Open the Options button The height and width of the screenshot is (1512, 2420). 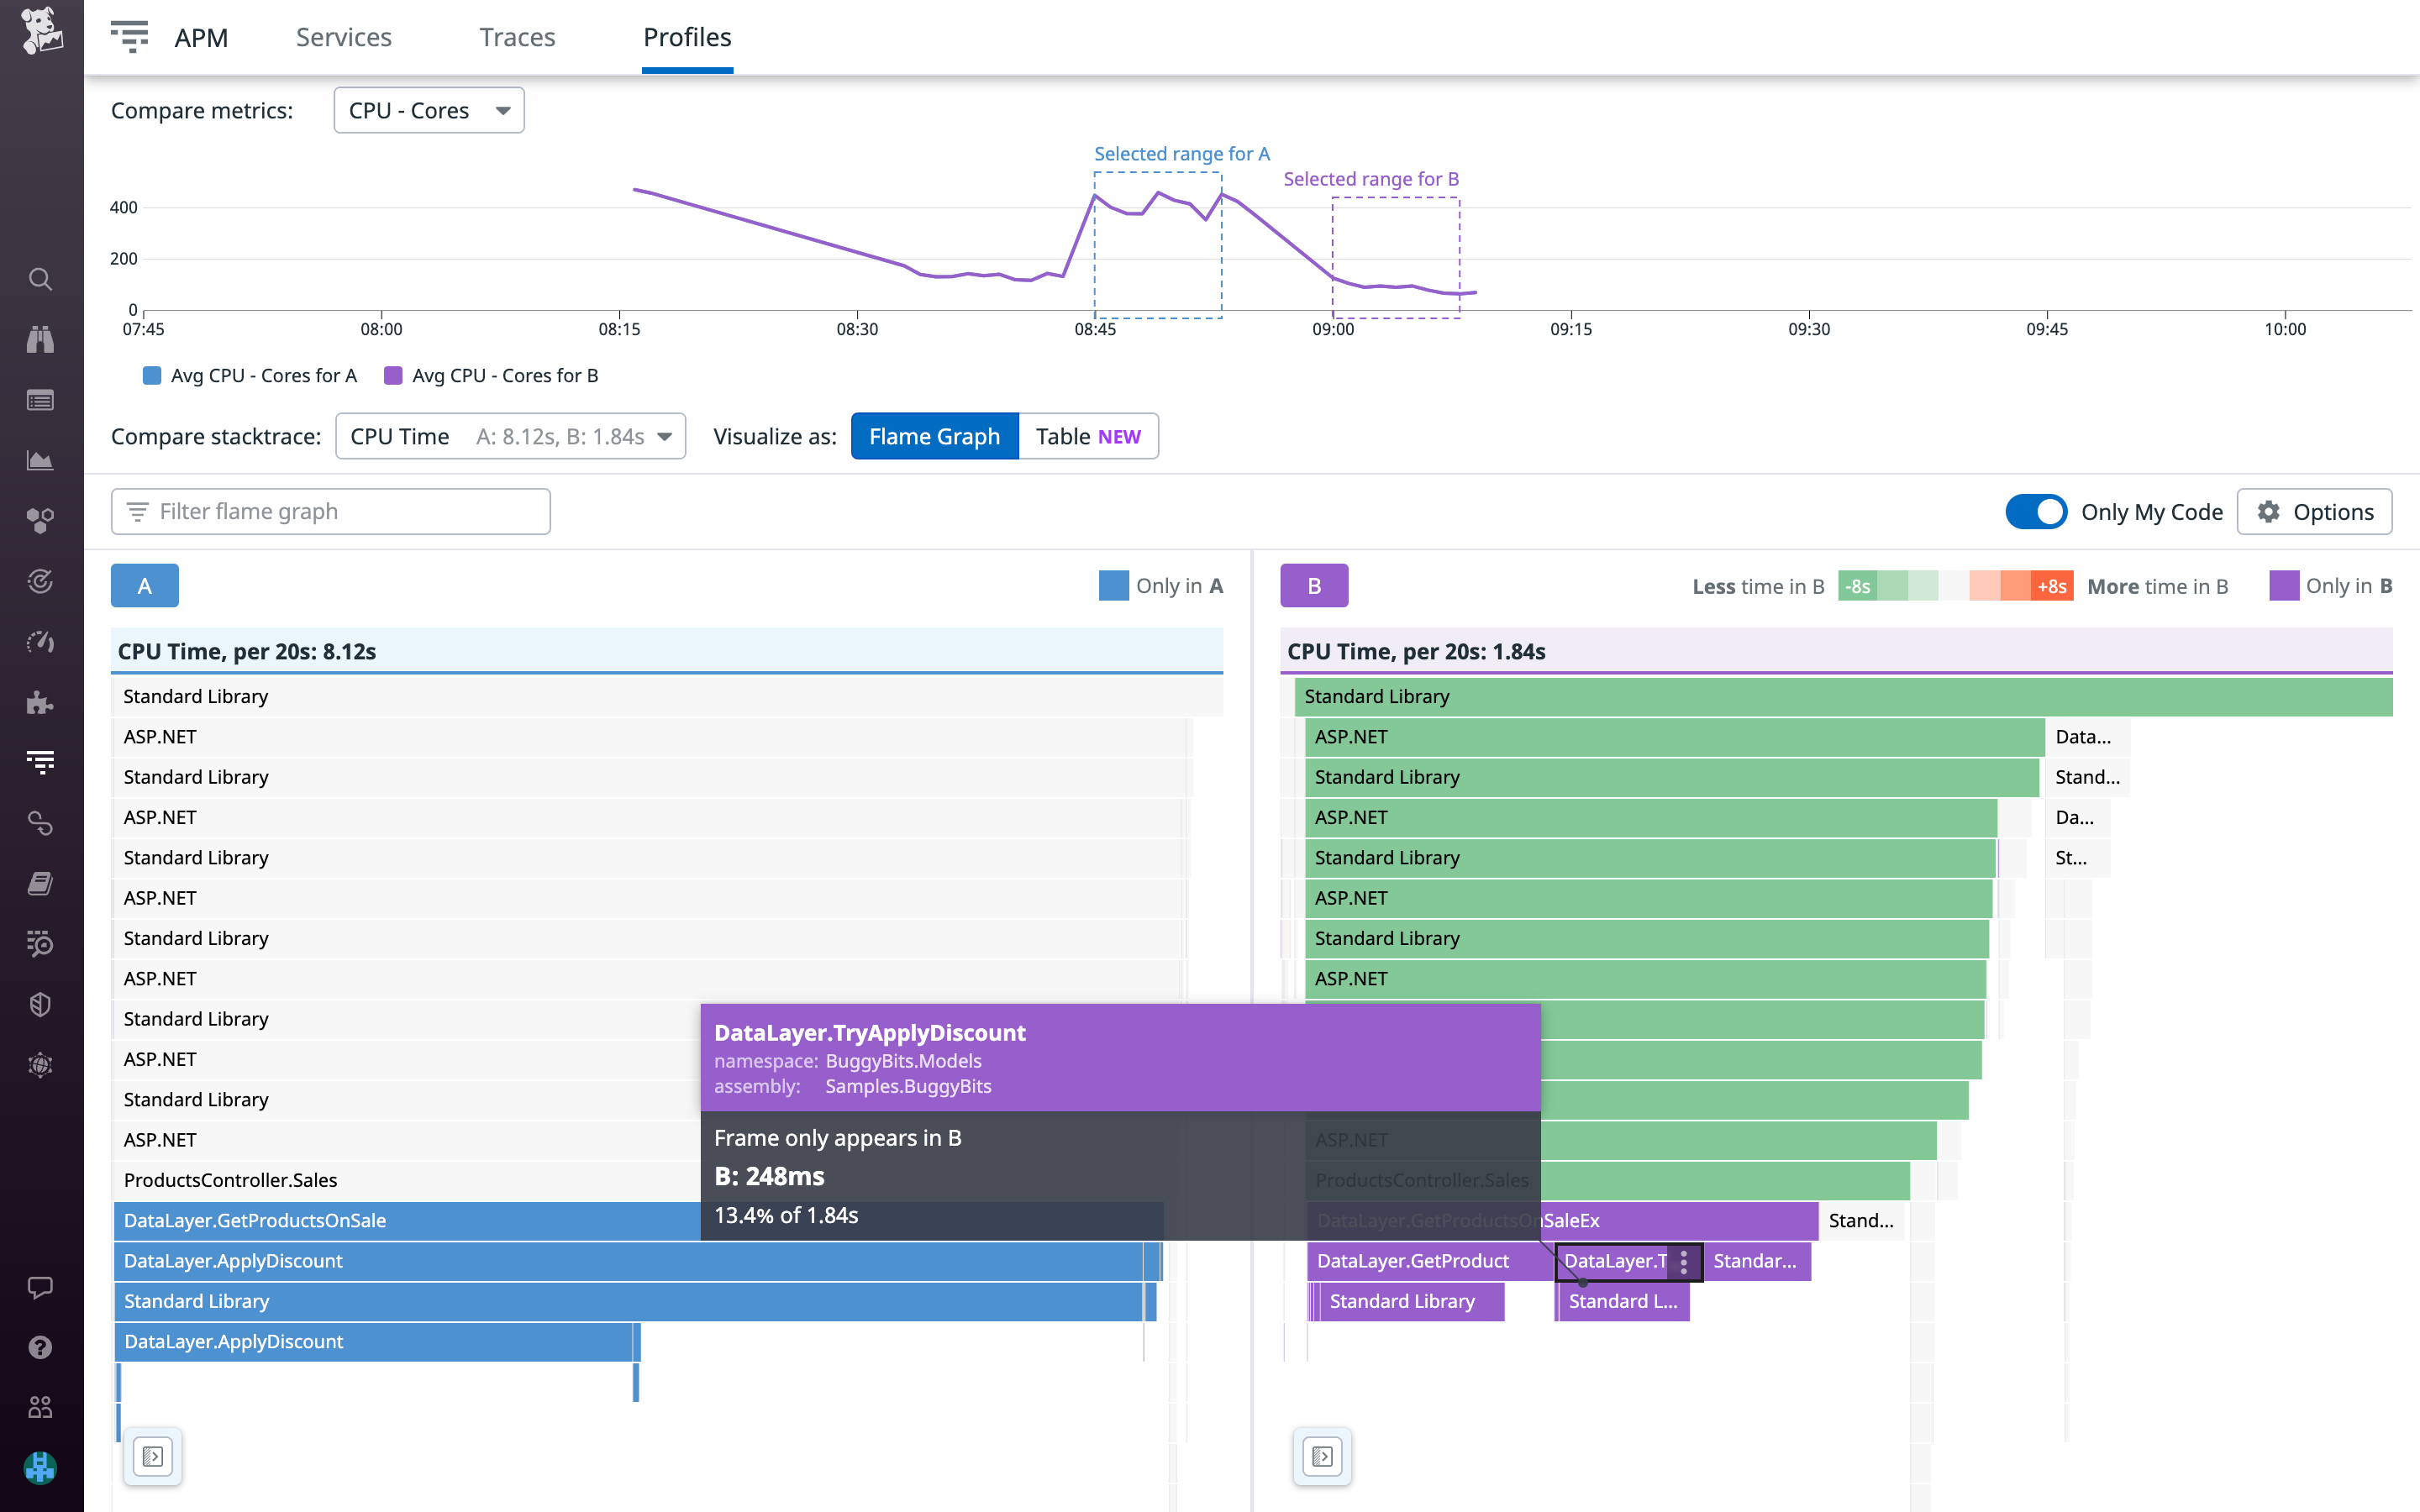[2315, 511]
